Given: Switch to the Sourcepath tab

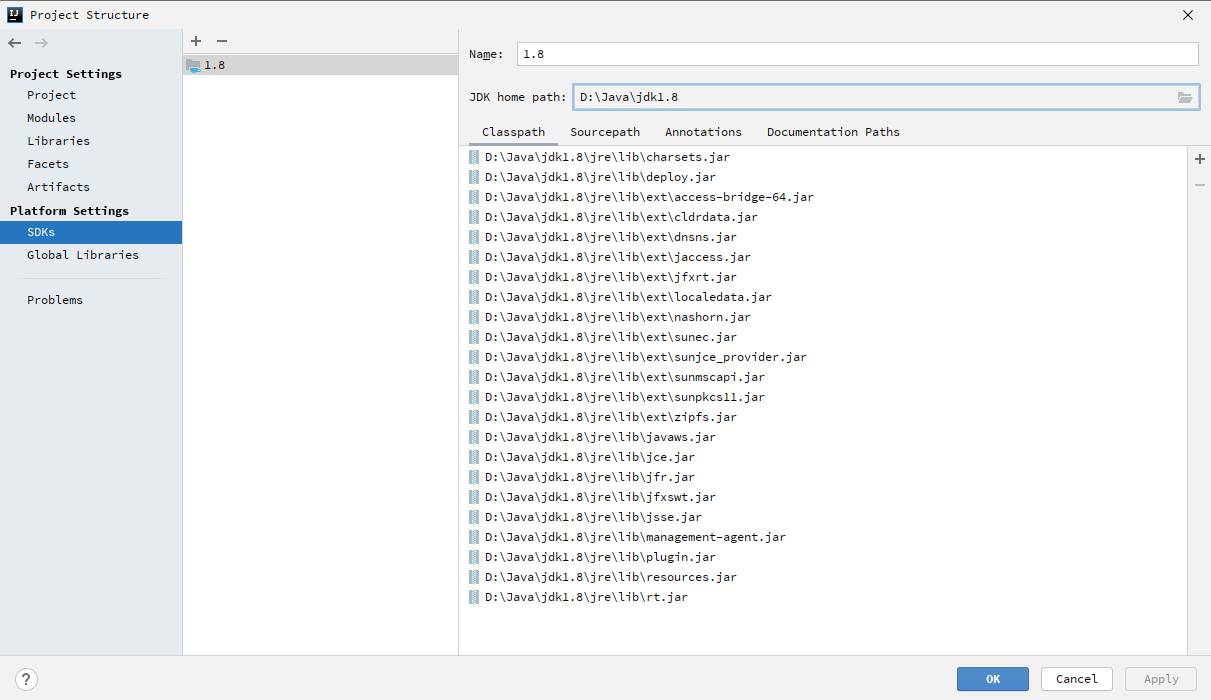Looking at the screenshot, I should click(x=605, y=132).
